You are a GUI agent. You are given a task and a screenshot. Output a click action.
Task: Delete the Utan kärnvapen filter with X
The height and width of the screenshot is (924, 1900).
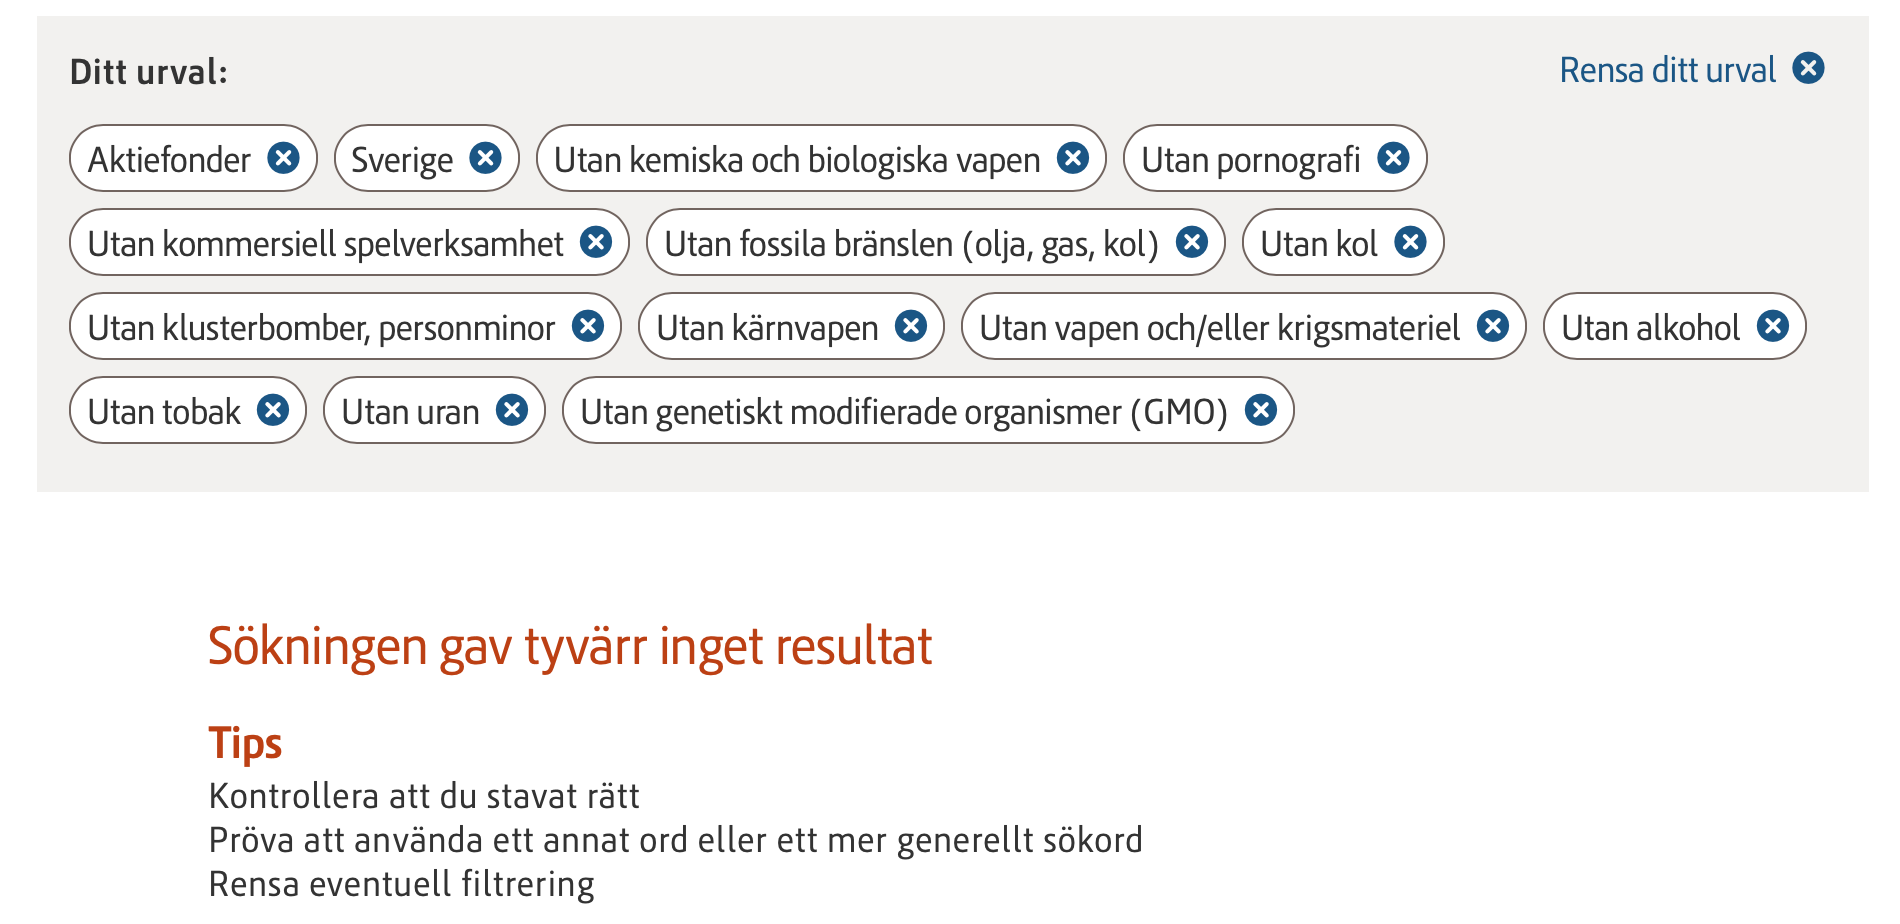[x=911, y=326]
